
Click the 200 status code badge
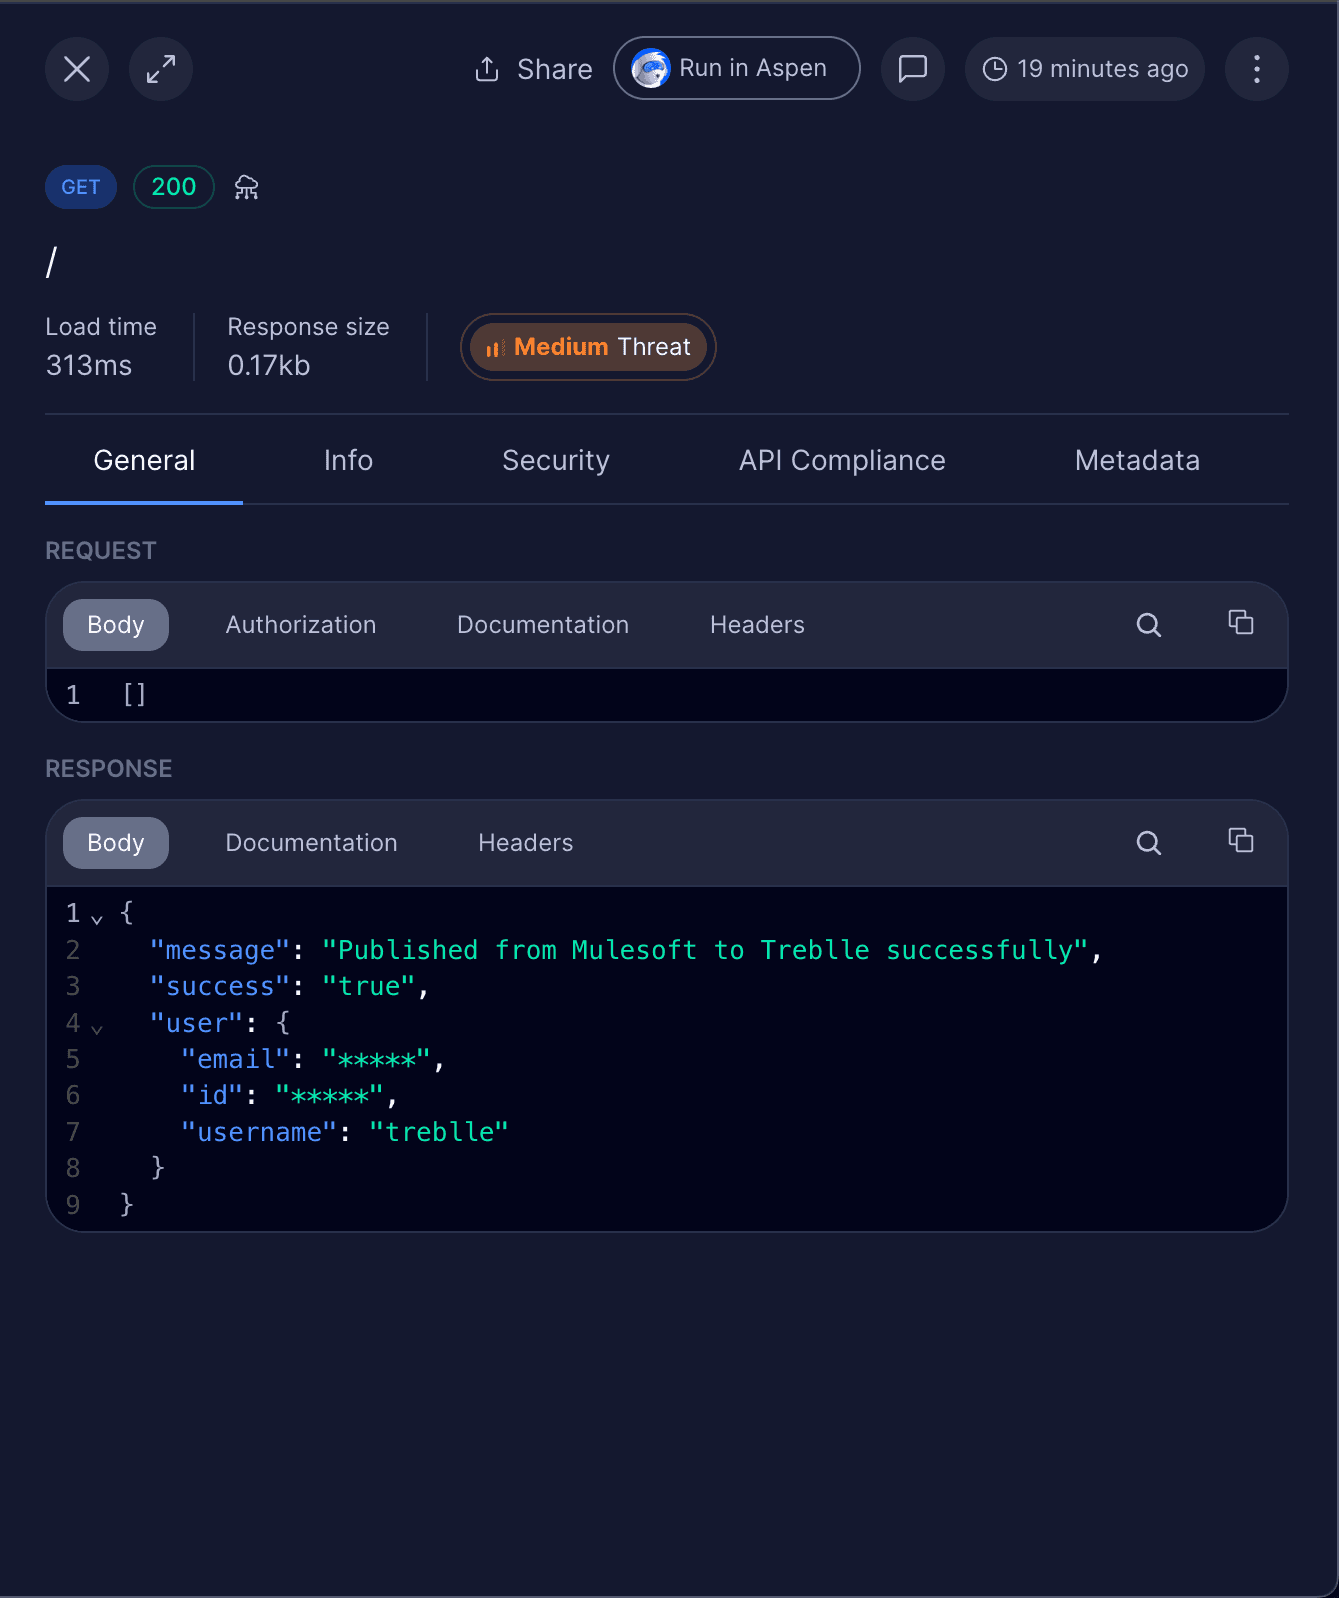pyautogui.click(x=174, y=187)
